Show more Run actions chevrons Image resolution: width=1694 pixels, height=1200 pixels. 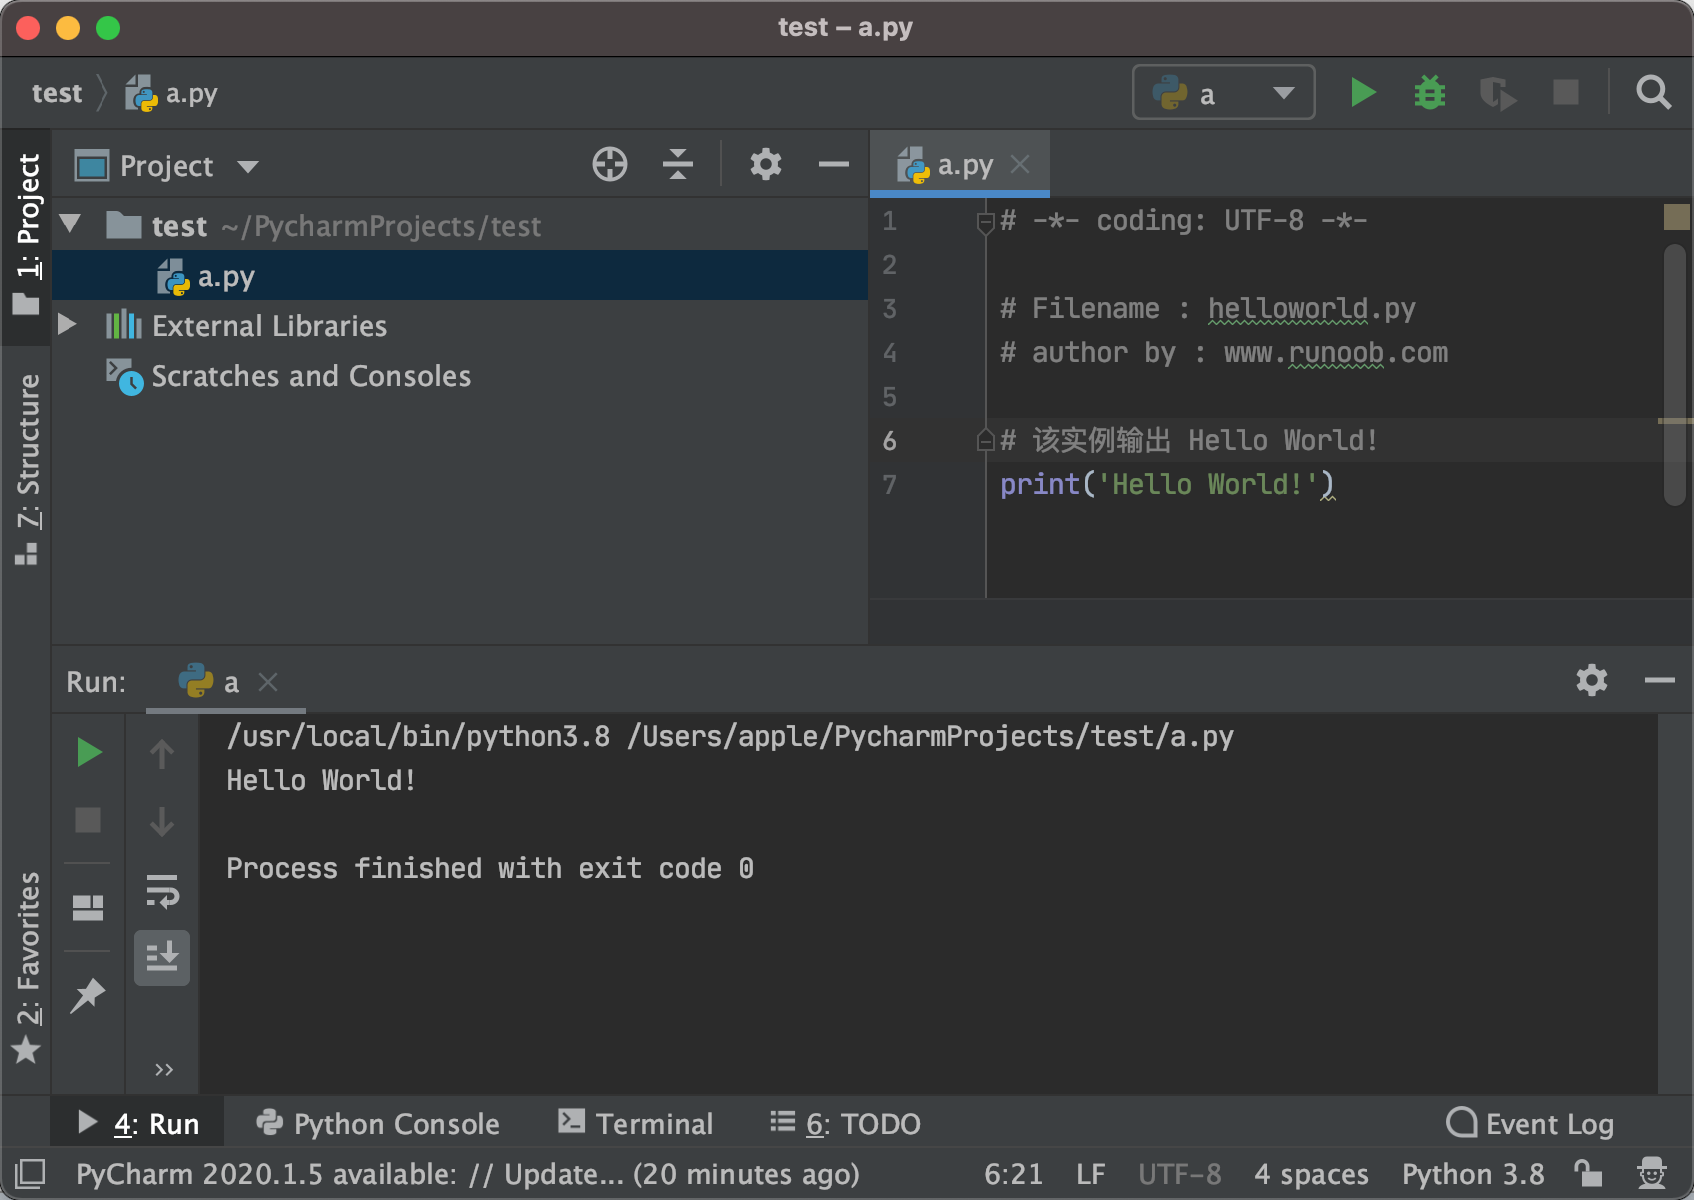(164, 1070)
